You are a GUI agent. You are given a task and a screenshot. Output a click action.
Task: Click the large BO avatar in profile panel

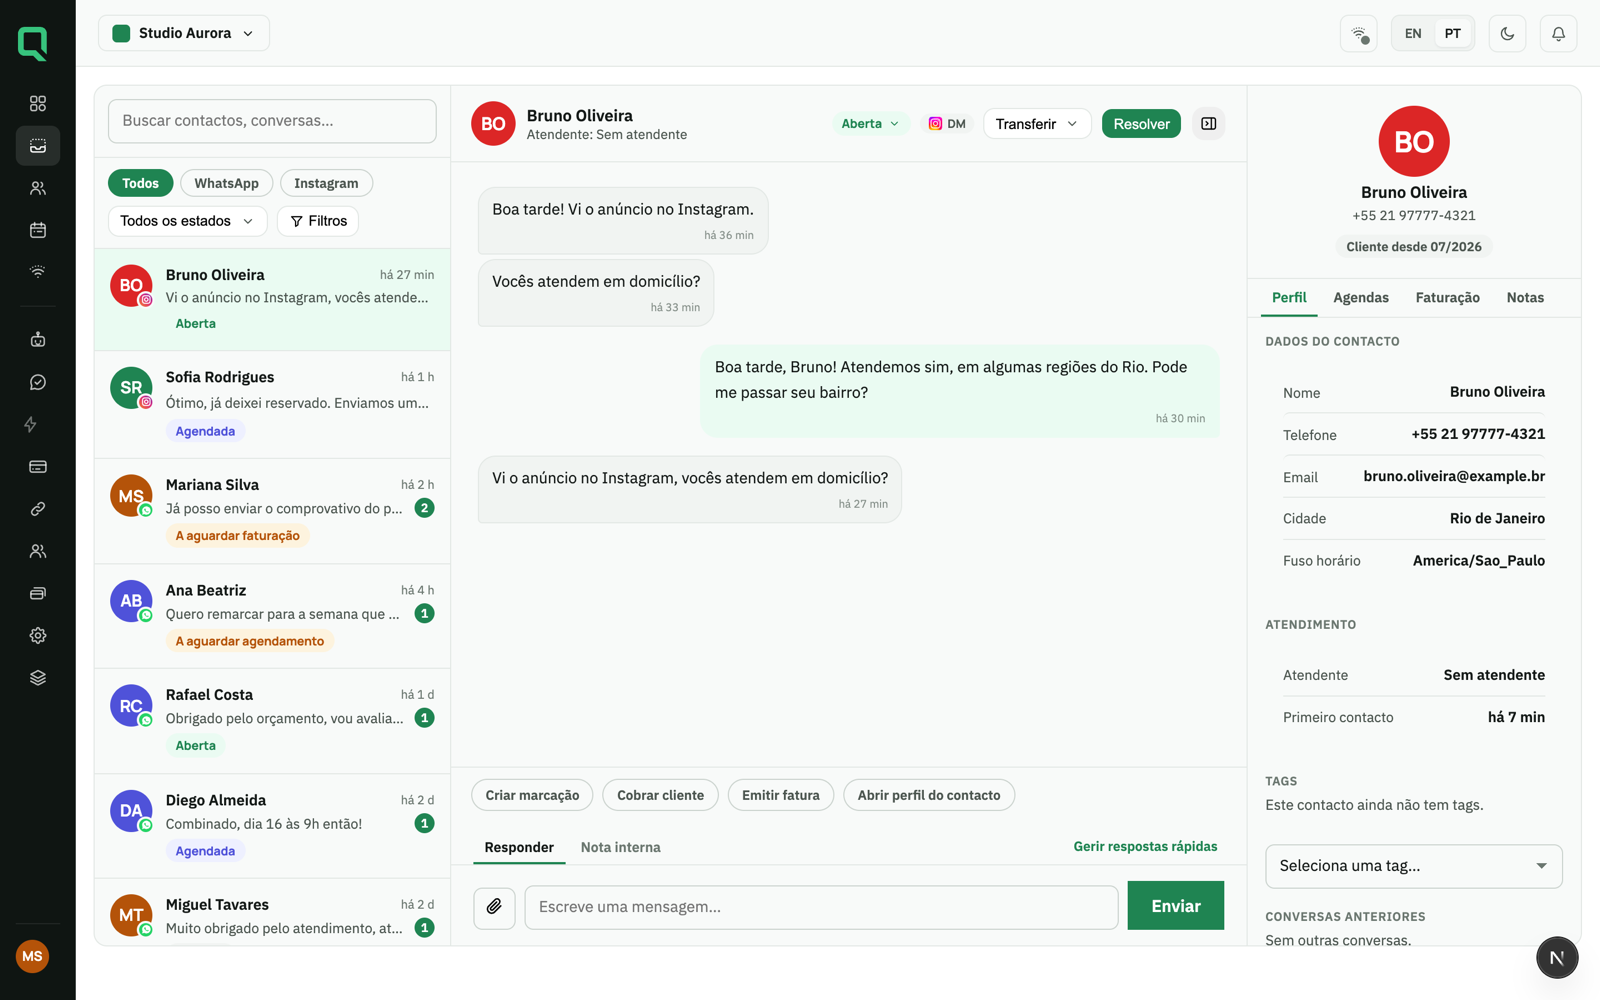click(x=1414, y=141)
